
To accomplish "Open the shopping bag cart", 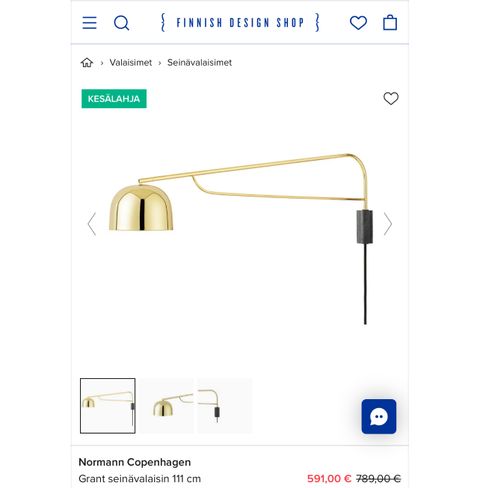I will [x=390, y=23].
